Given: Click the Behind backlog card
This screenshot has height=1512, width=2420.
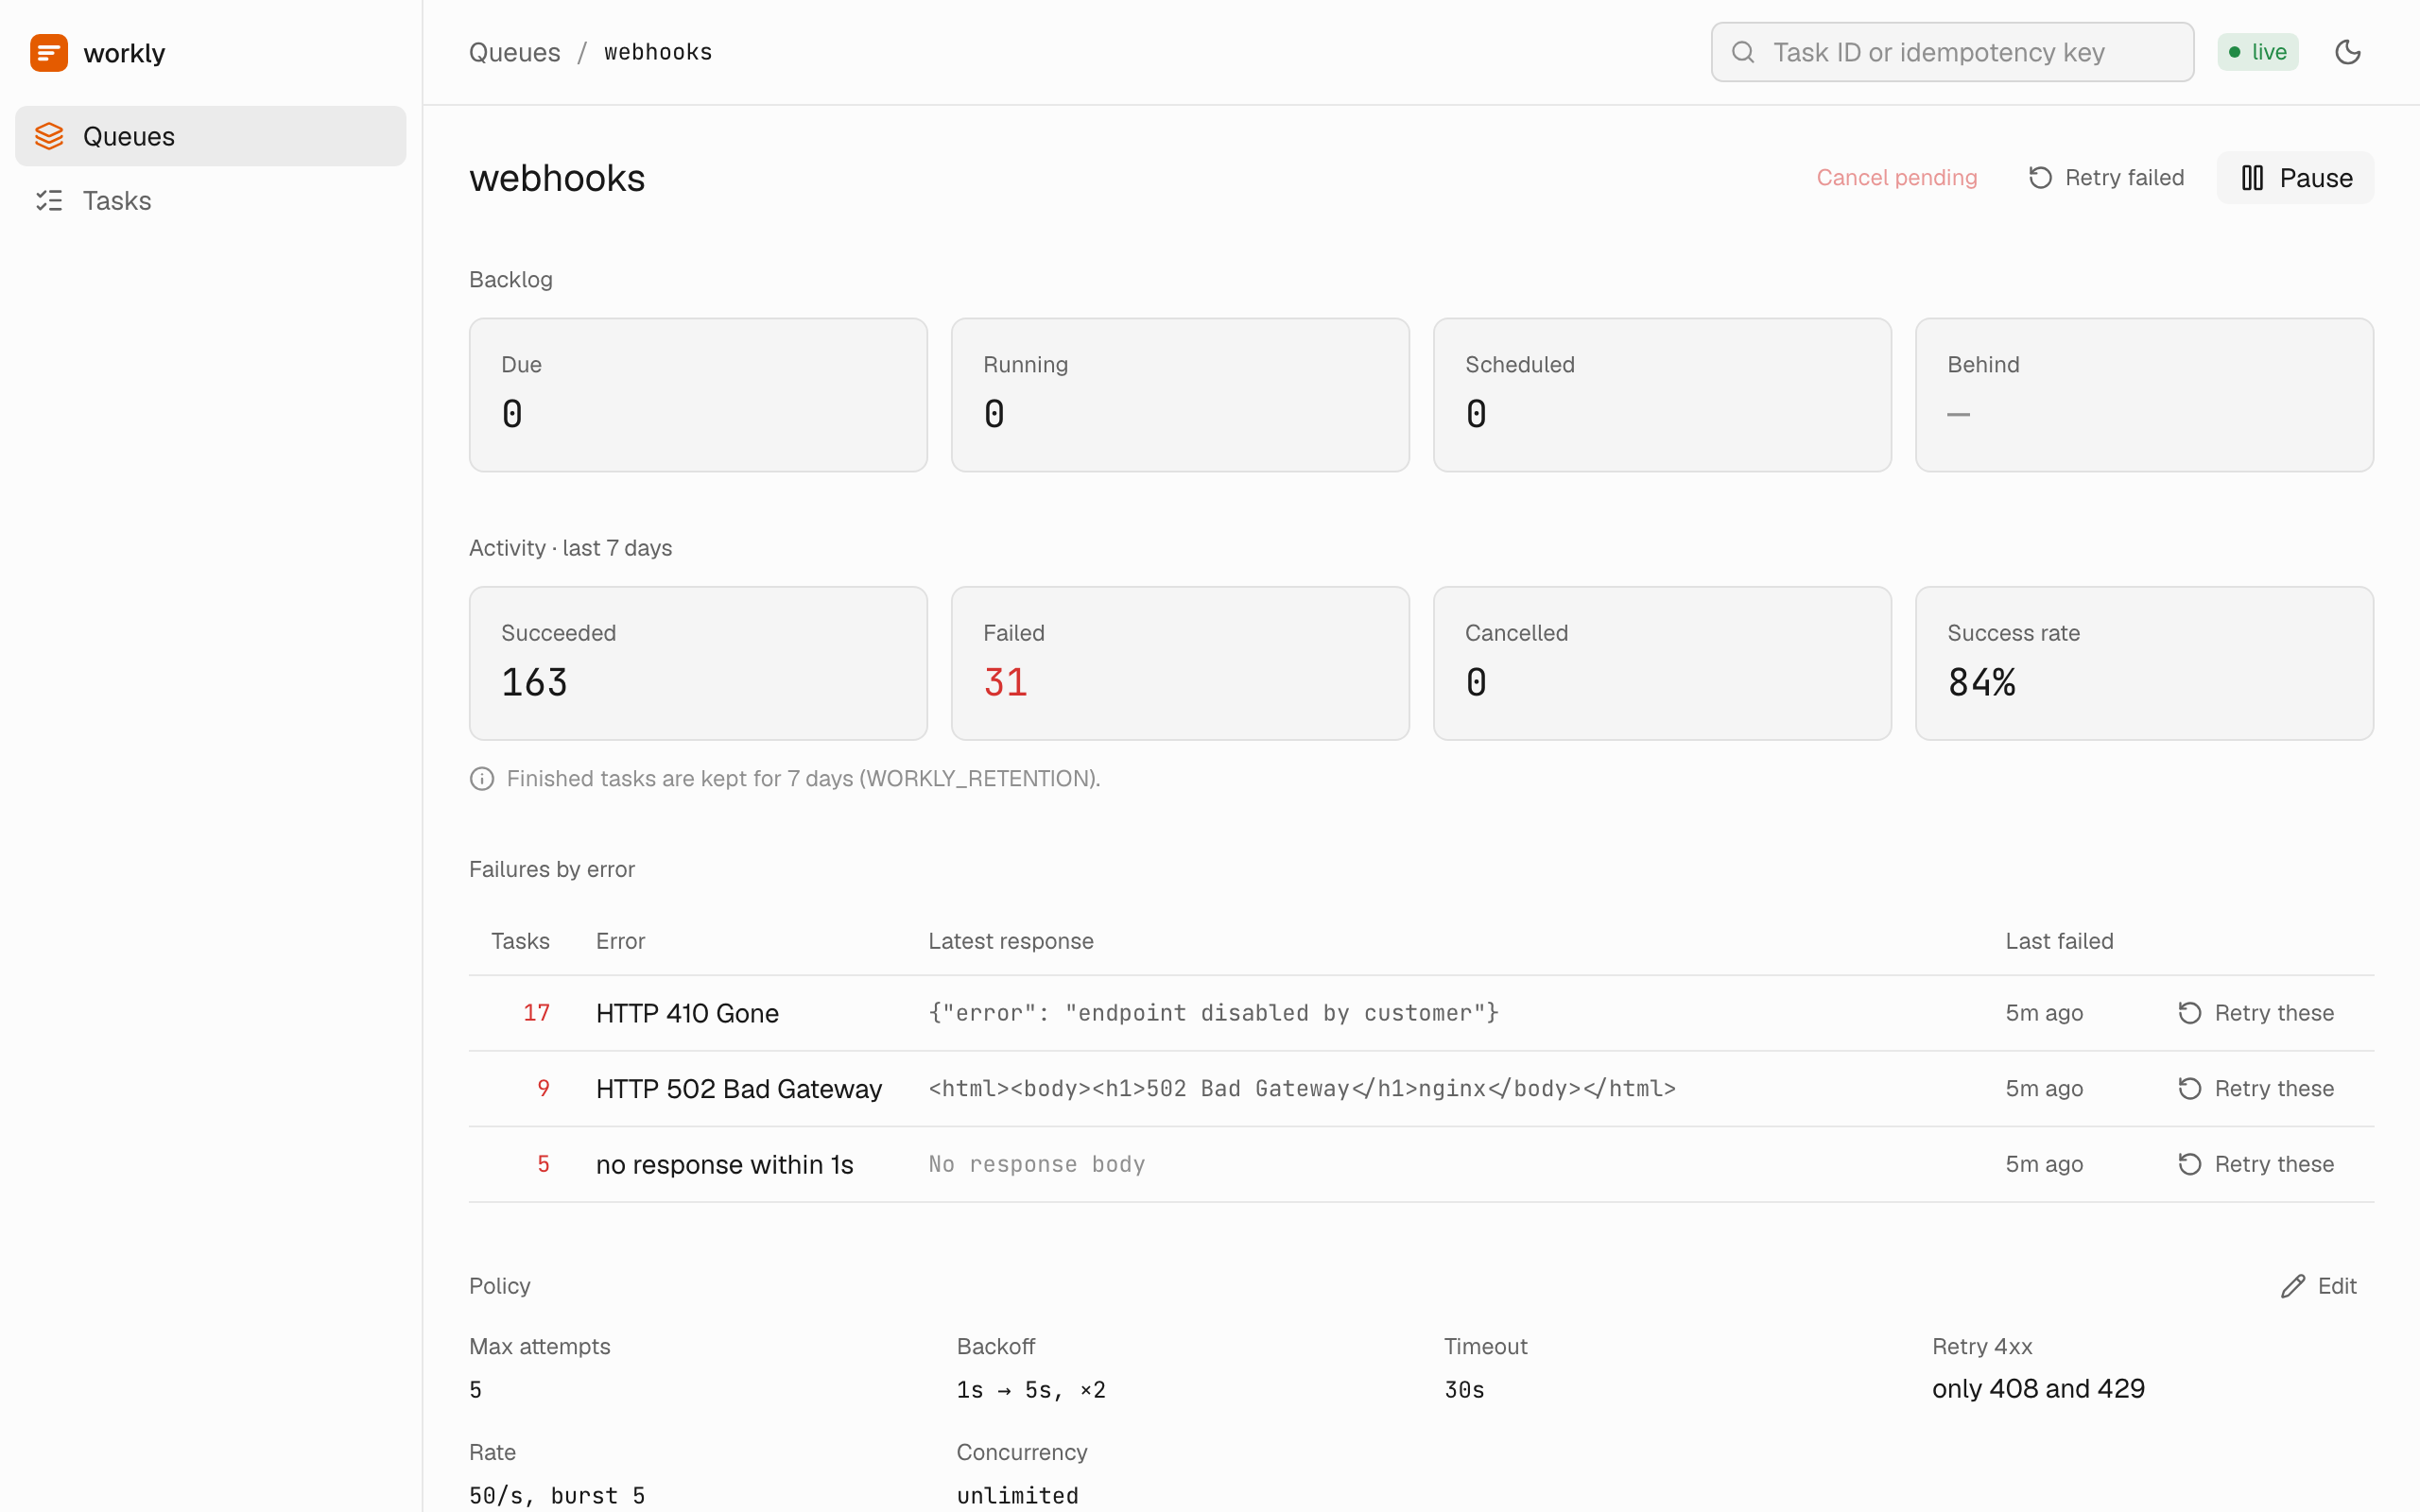Looking at the screenshot, I should 2144,395.
